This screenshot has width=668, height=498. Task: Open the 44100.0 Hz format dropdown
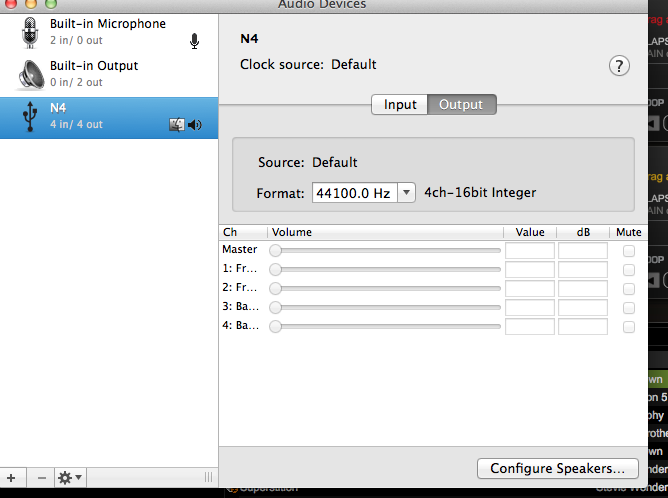click(x=364, y=192)
